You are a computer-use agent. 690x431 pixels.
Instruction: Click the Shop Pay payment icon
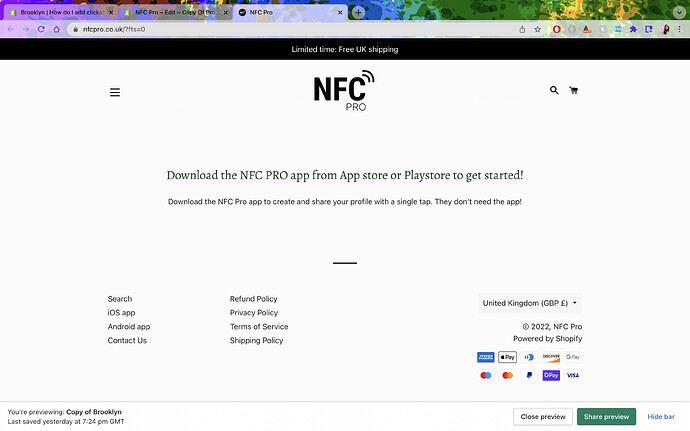pos(551,375)
